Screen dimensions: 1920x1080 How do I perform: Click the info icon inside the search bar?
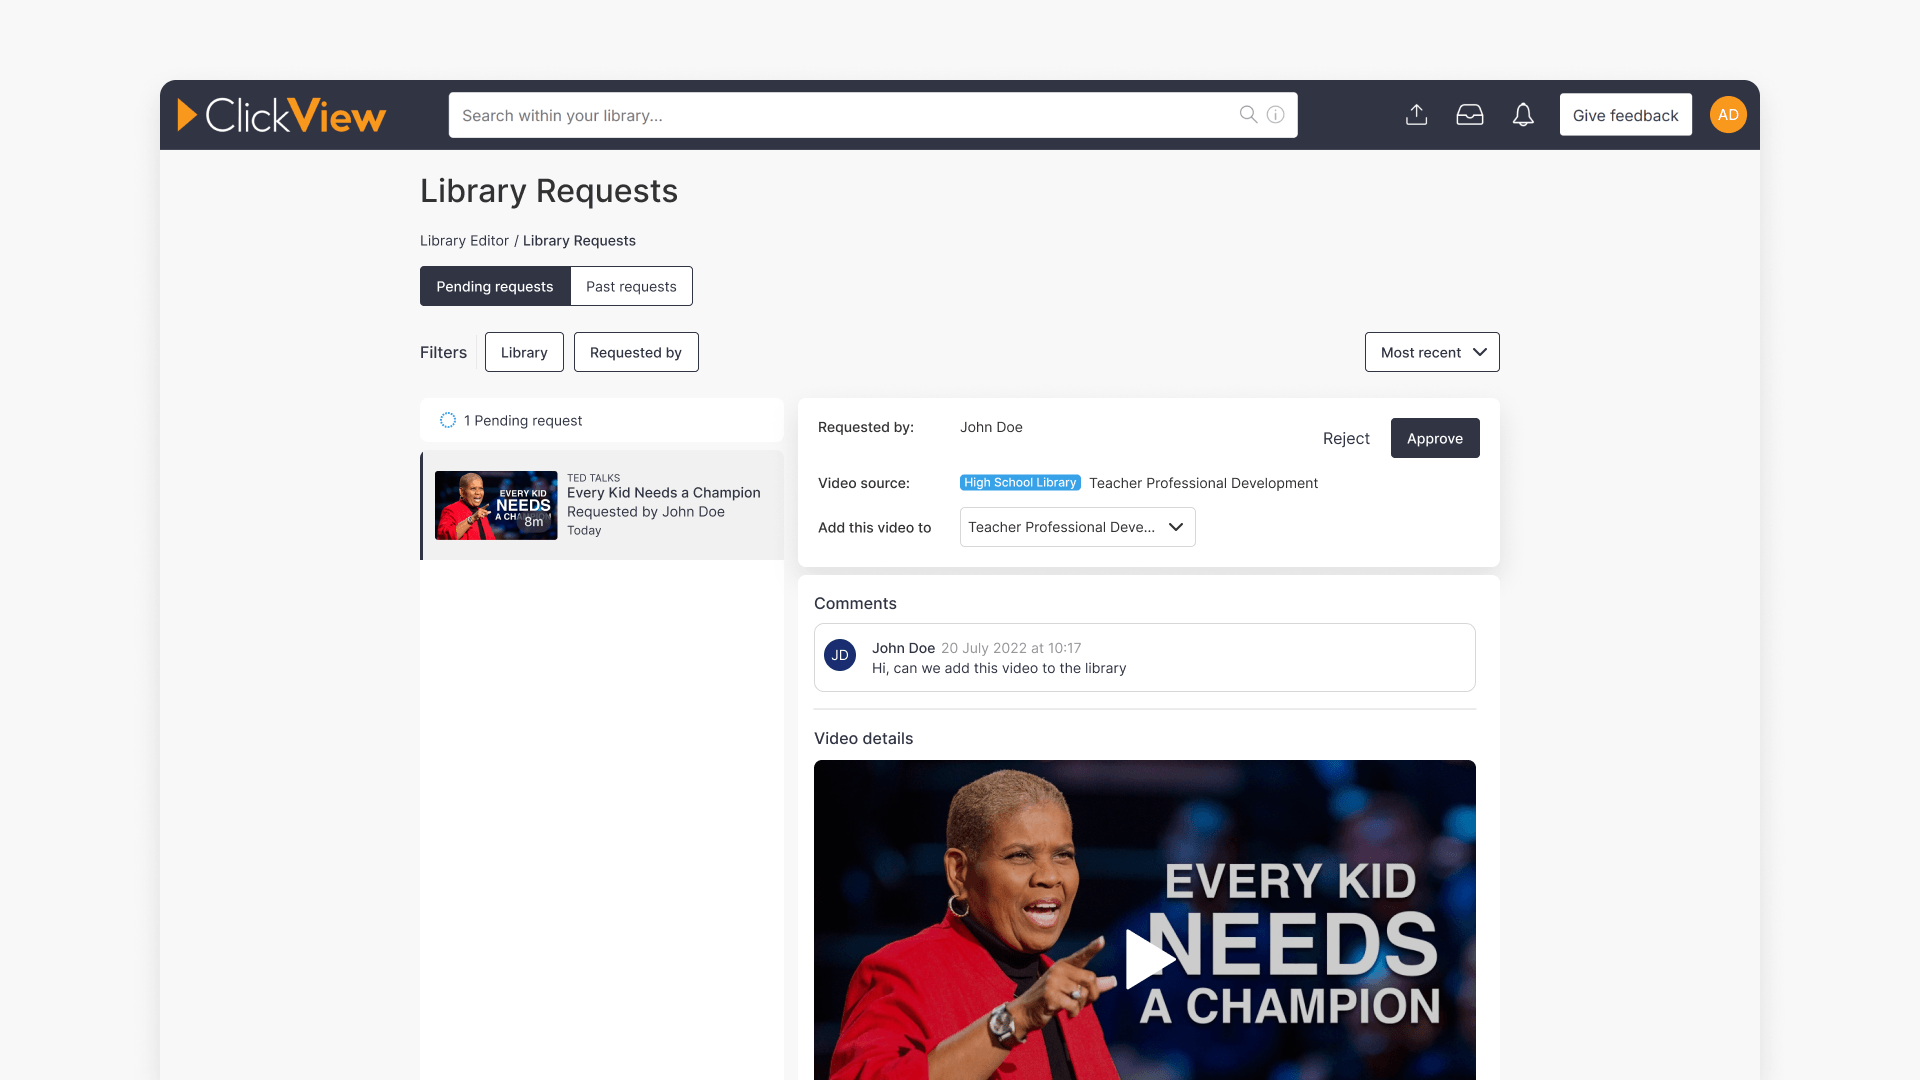[1274, 114]
